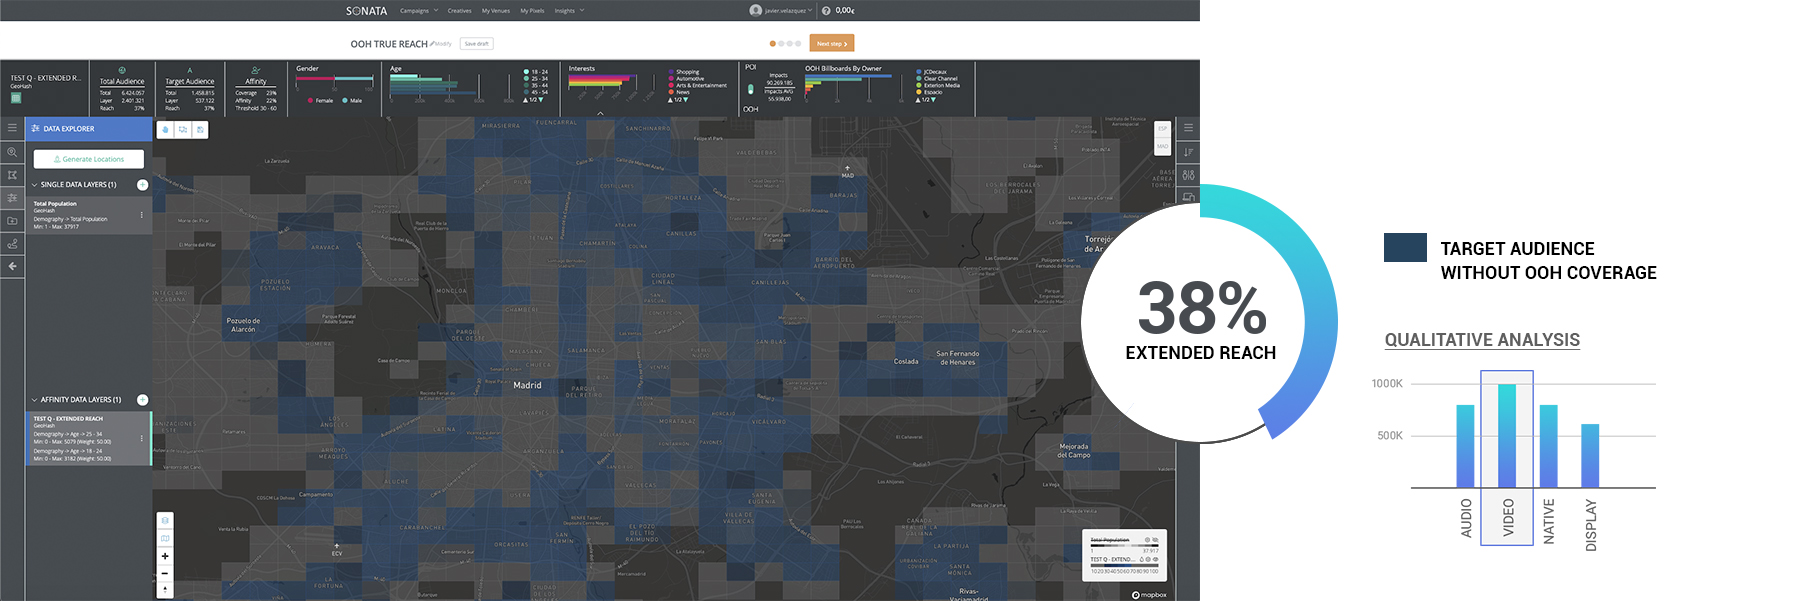Open the right sidebar filter sliders icon
The image size is (1801, 601).
[1188, 175]
